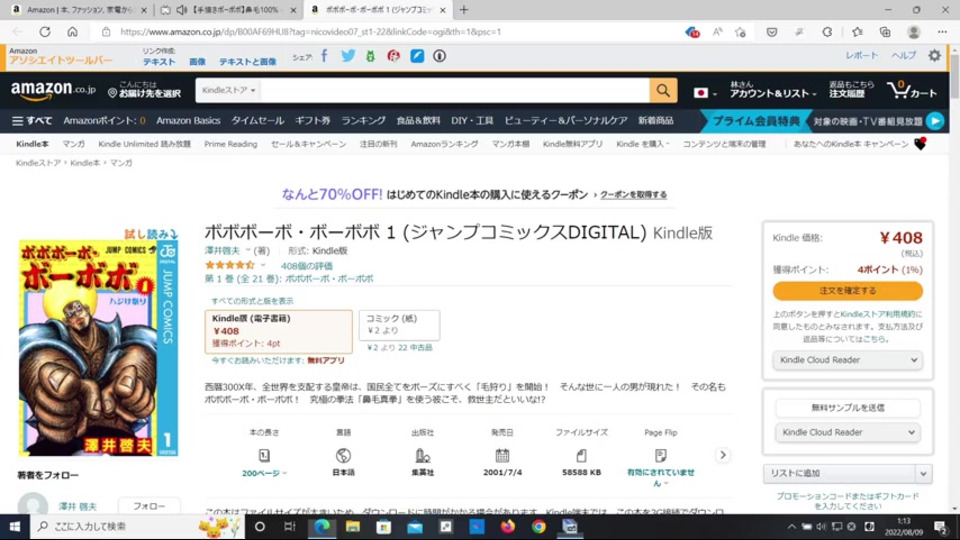The image size is (960, 540).
Task: Open Kindle Cloud Reader sample dropdown
Action: tap(847, 432)
